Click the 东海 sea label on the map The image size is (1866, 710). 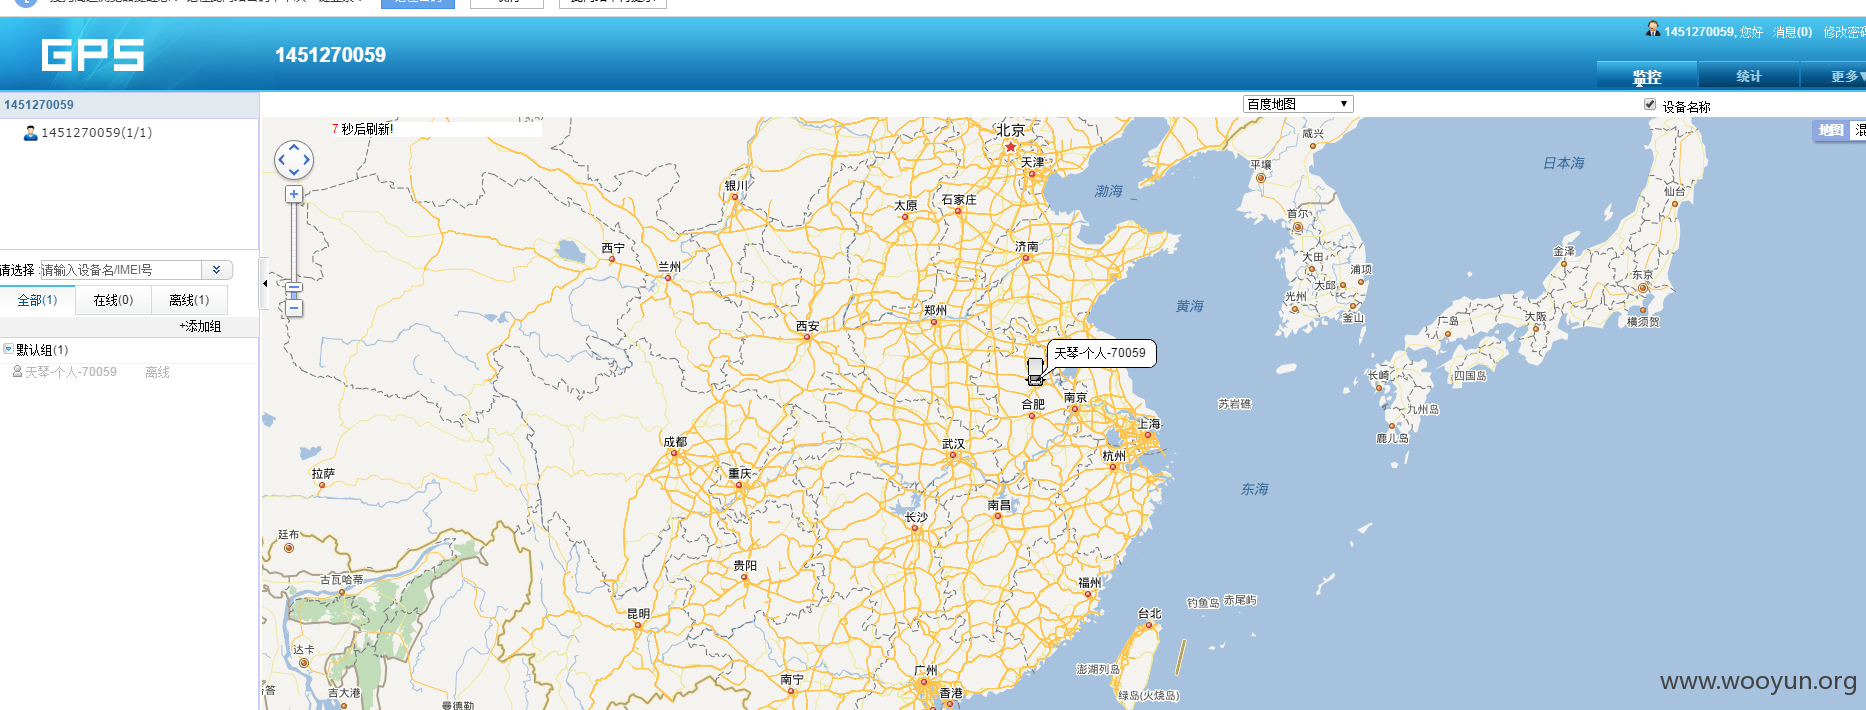click(x=1255, y=489)
